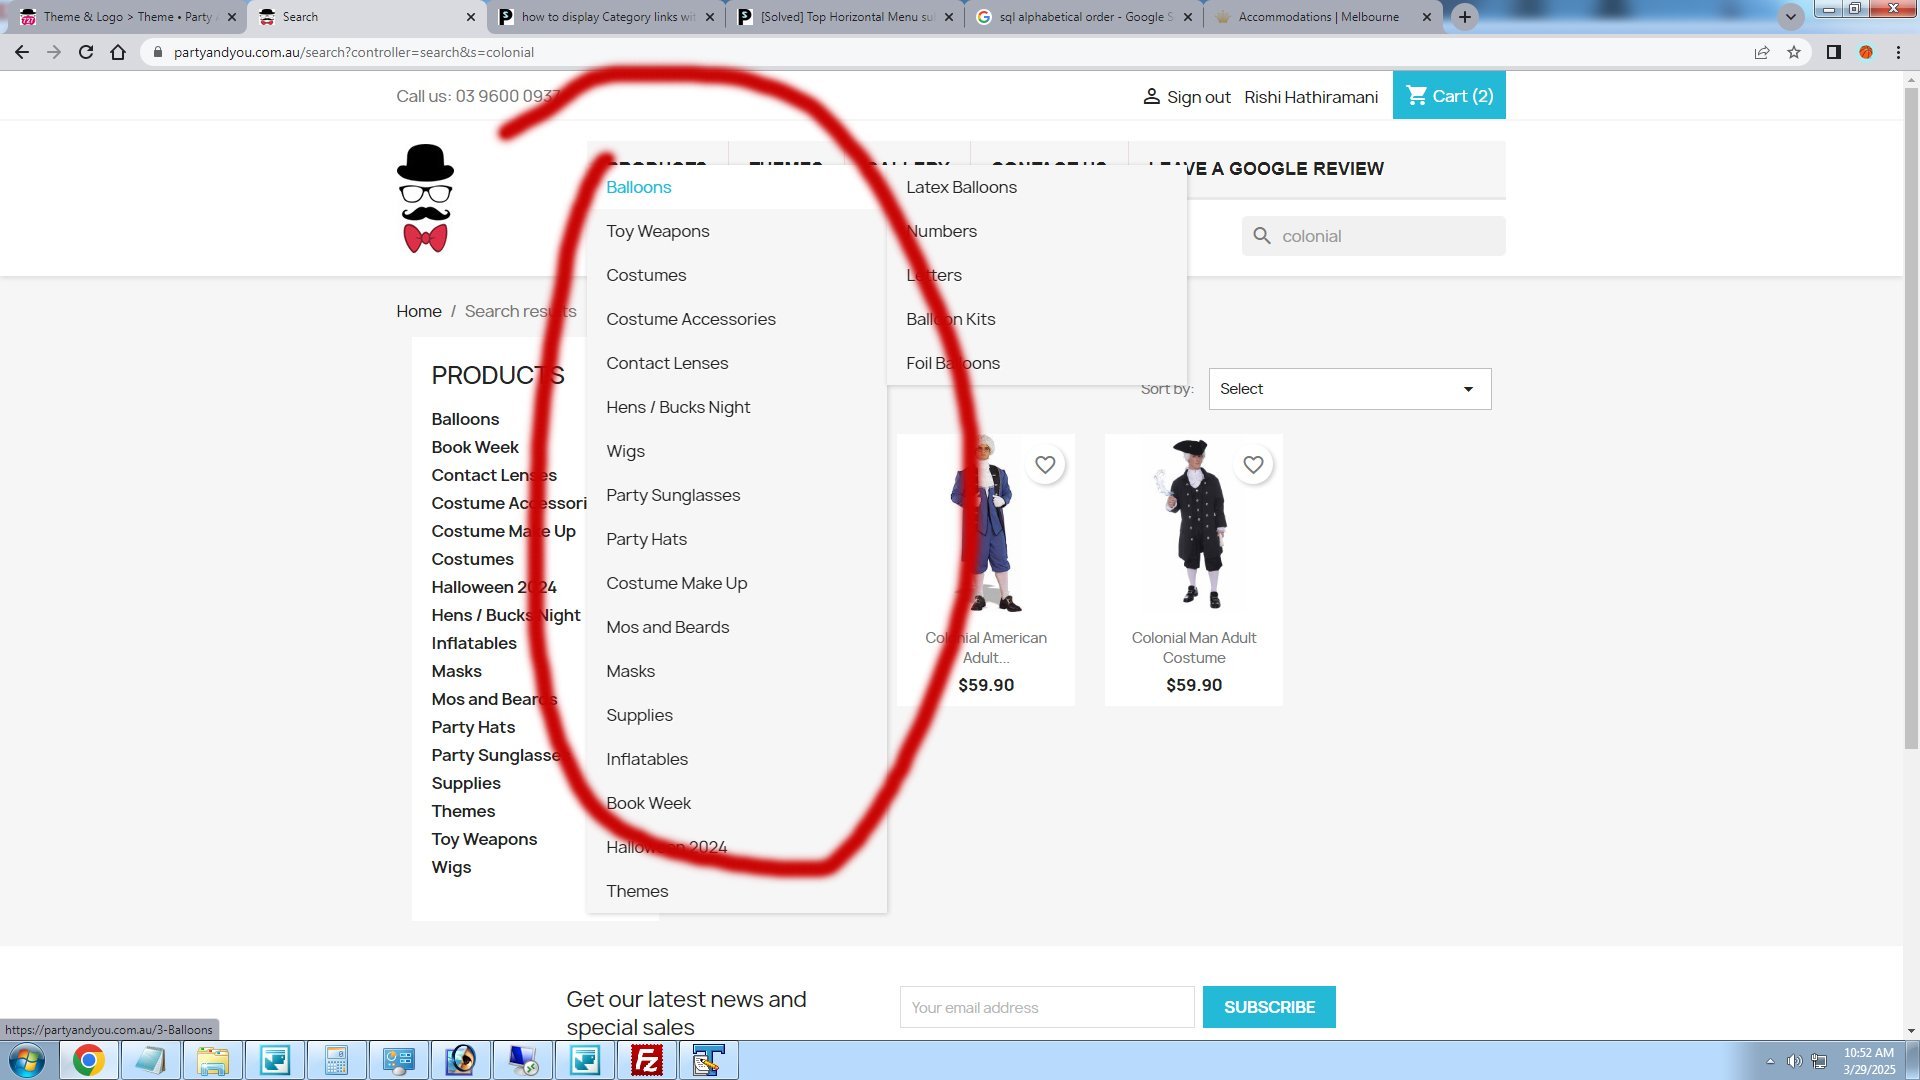Open the tab search chevron button
Image resolution: width=1920 pixels, height=1080 pixels.
click(x=1790, y=17)
